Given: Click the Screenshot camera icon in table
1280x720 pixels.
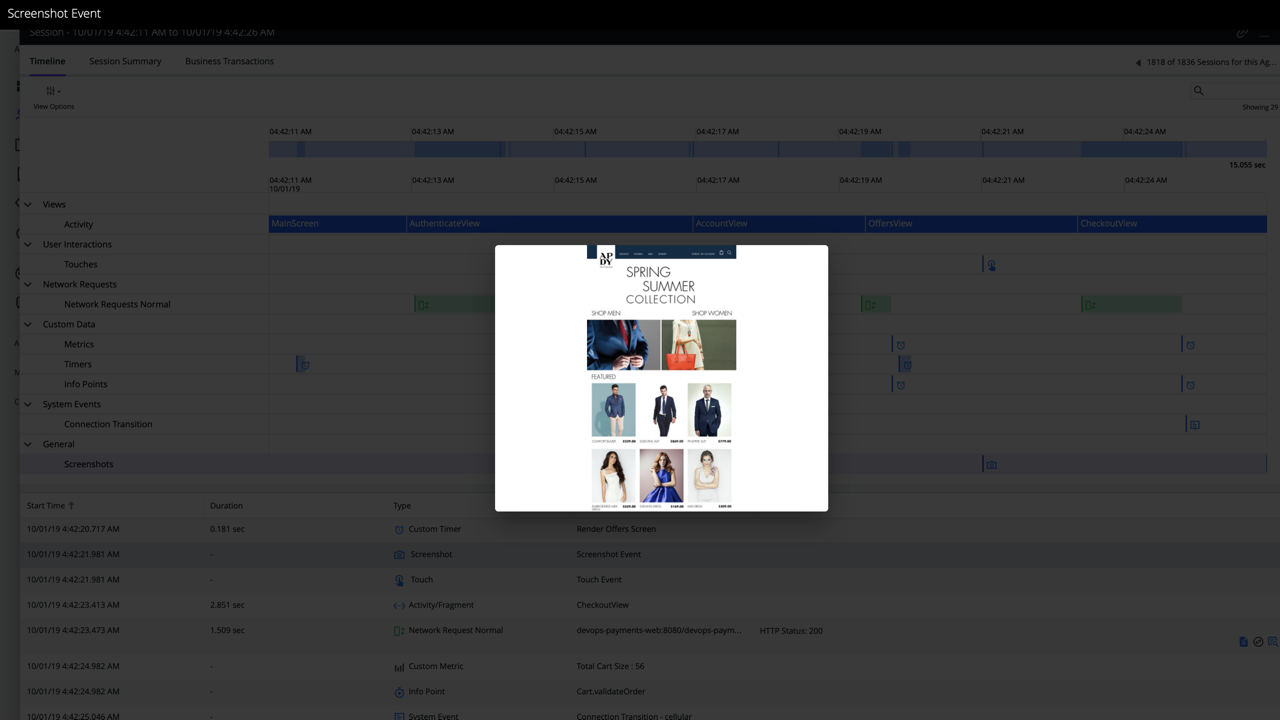Looking at the screenshot, I should pyautogui.click(x=399, y=554).
